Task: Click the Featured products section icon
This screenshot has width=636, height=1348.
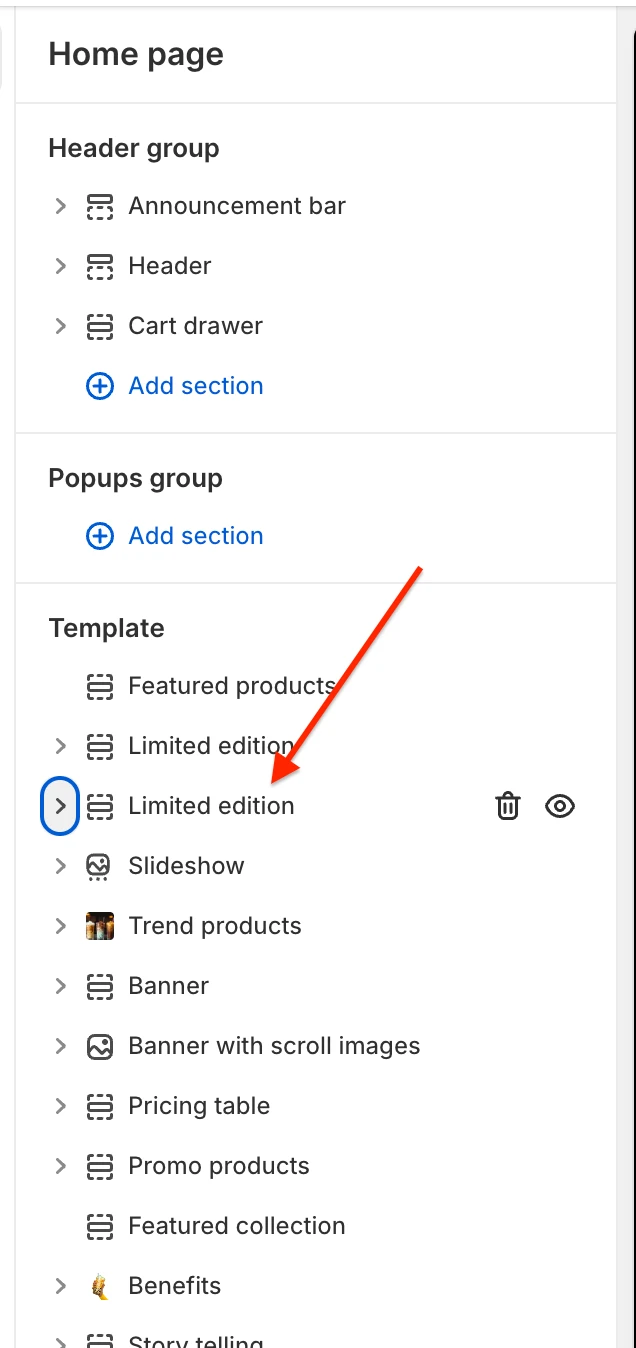Action: (99, 686)
